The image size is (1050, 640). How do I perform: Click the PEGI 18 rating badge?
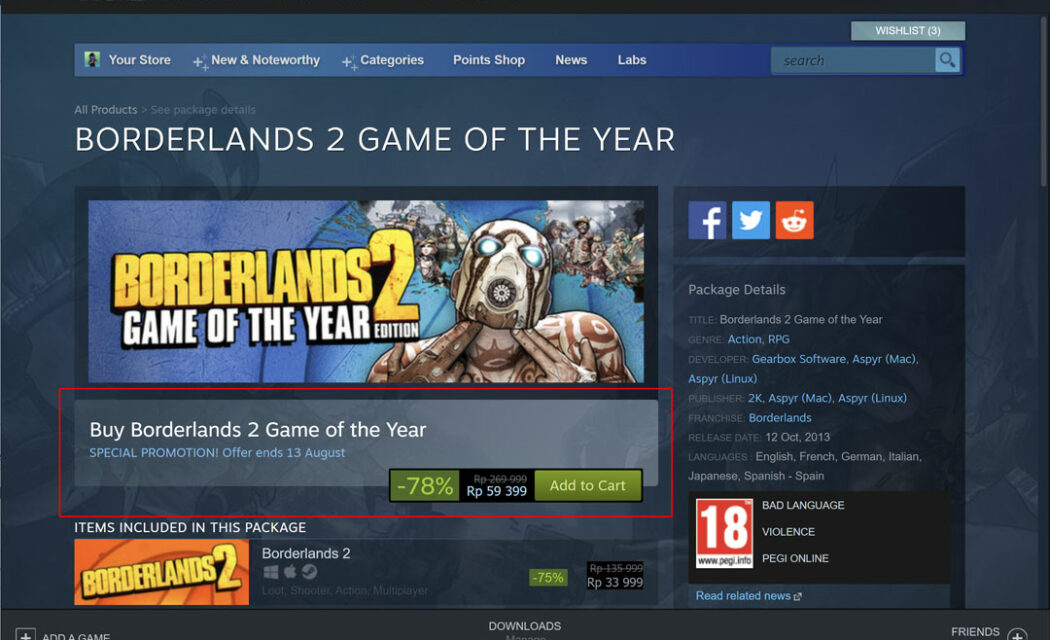coord(724,534)
